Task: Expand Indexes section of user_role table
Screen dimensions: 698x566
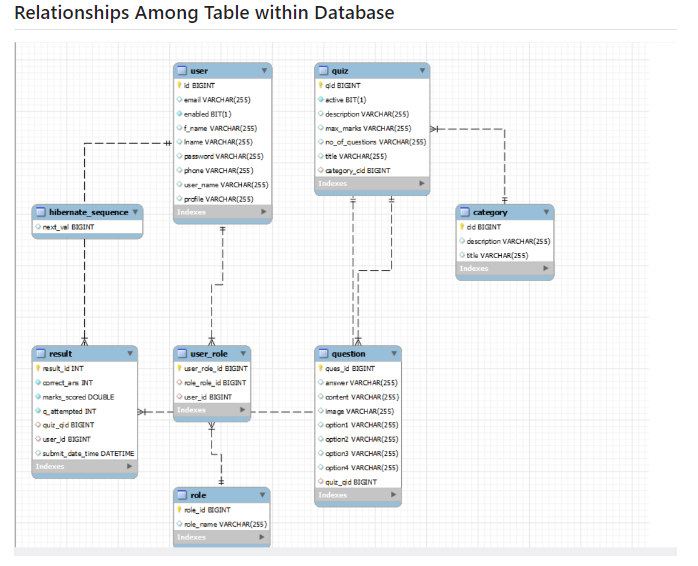Action: [x=243, y=410]
